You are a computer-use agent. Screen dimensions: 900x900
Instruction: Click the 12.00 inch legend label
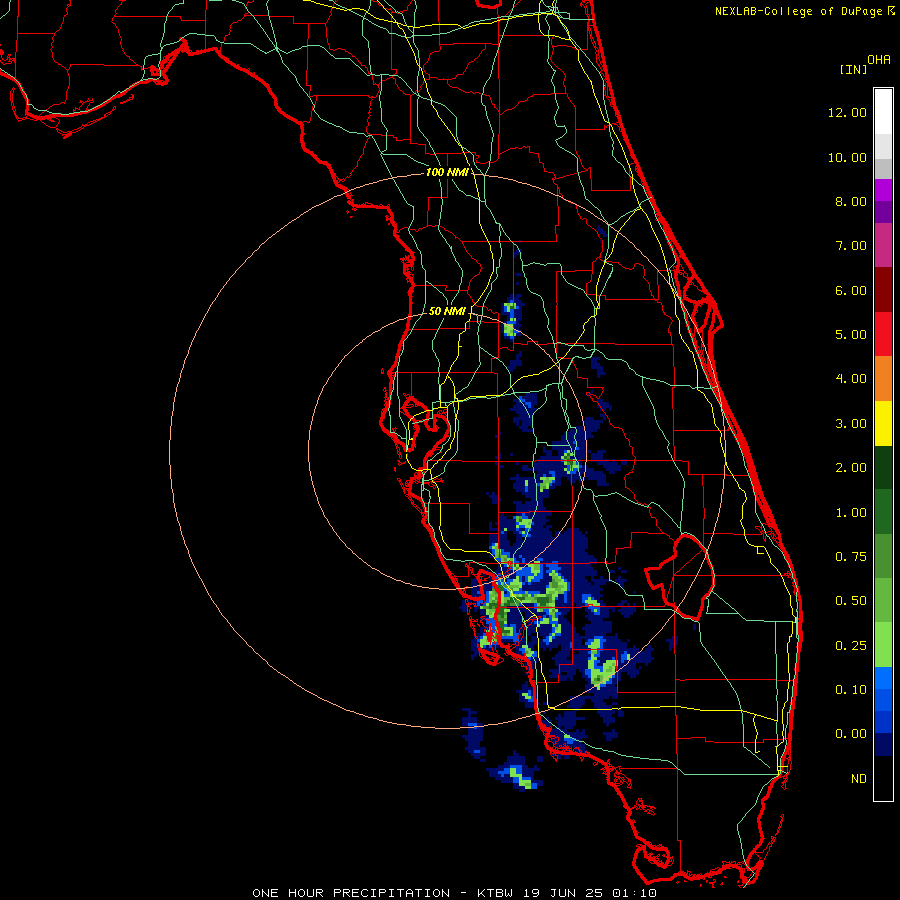point(847,112)
